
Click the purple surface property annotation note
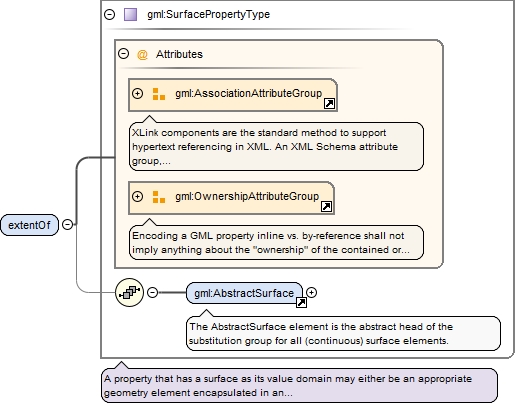pyautogui.click(x=299, y=386)
